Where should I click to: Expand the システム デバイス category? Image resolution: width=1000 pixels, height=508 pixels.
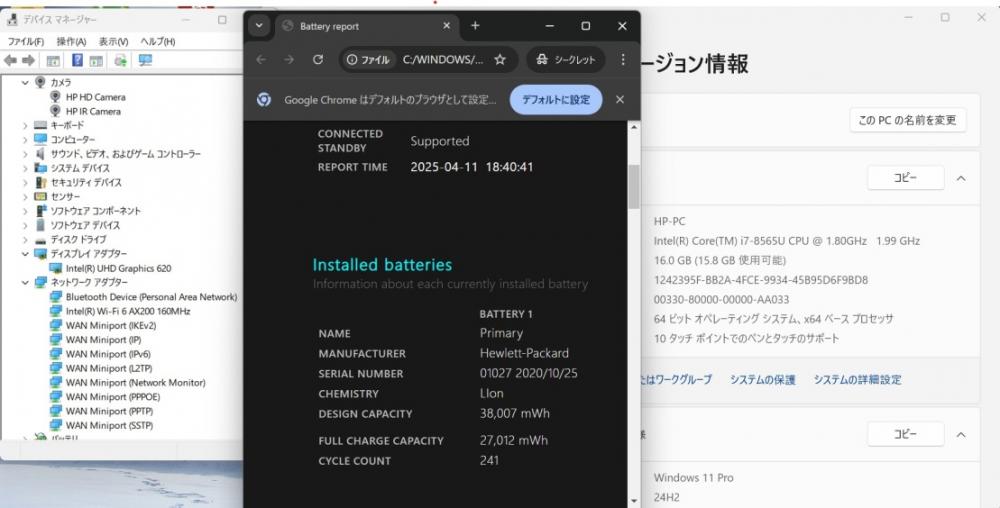25,168
